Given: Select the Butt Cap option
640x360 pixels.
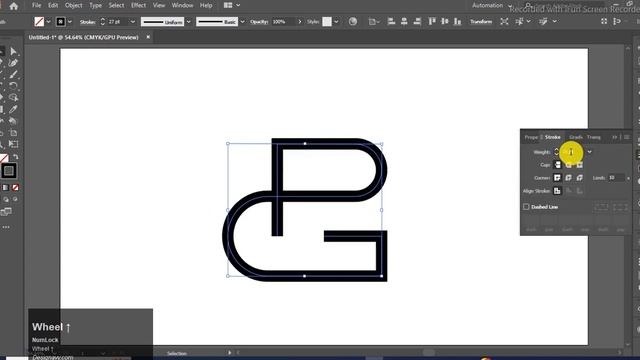Looking at the screenshot, I should (x=557, y=165).
